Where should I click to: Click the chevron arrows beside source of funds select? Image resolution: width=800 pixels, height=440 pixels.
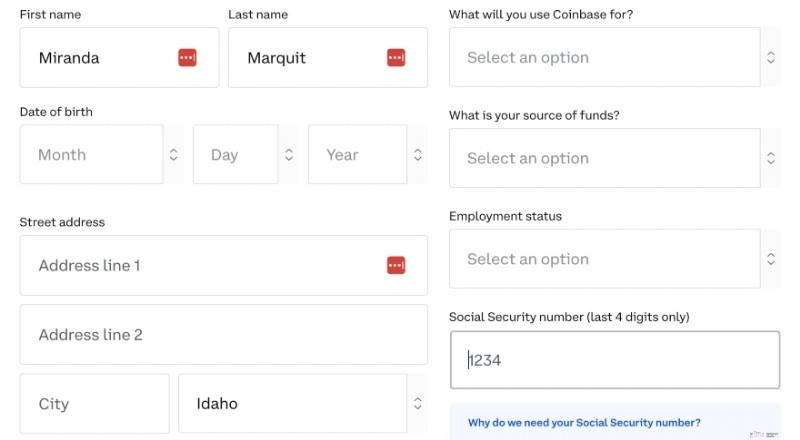pos(771,158)
